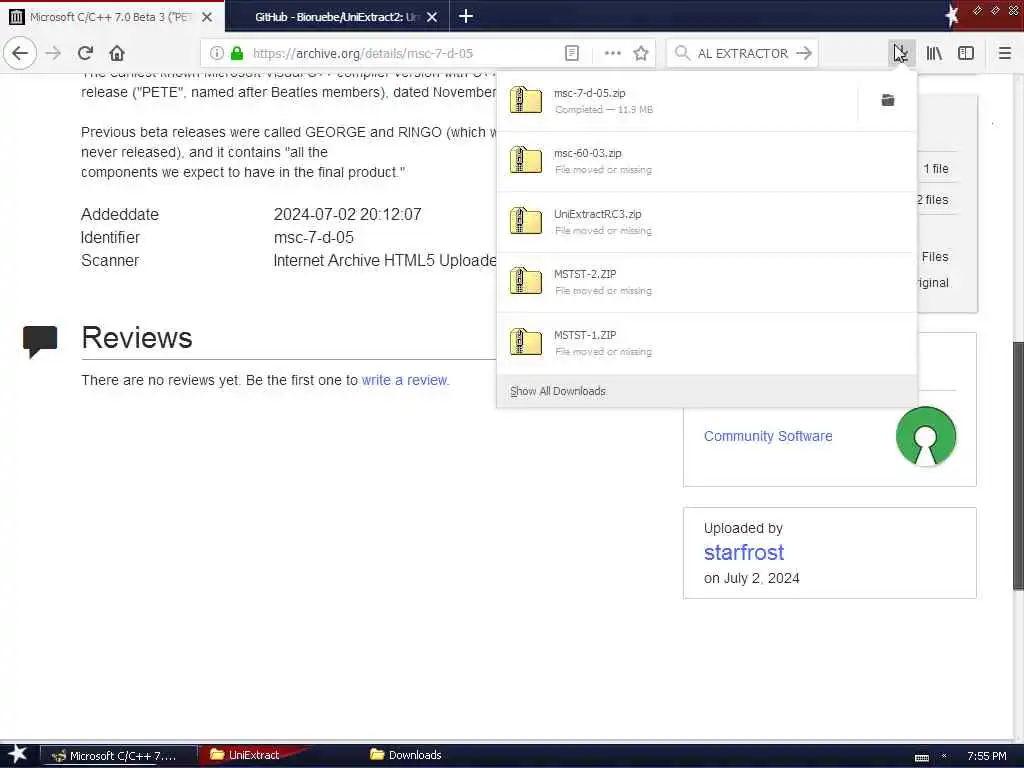Go back to the previous page
The height and width of the screenshot is (768, 1024).
[20, 53]
